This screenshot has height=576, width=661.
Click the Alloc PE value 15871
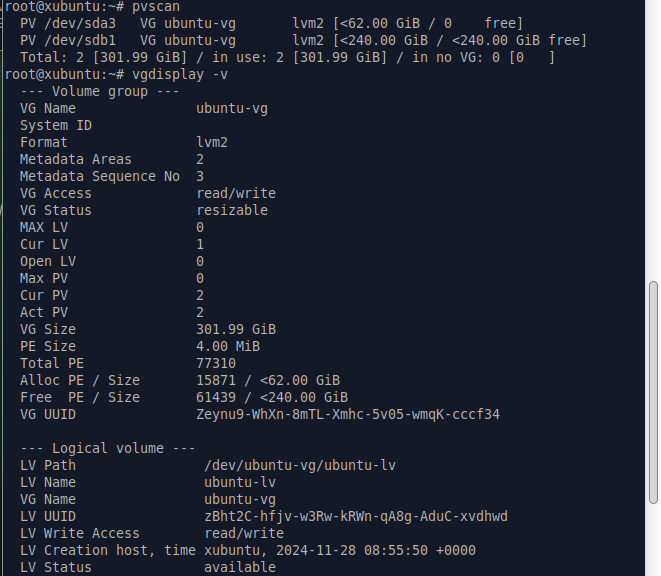pos(216,380)
